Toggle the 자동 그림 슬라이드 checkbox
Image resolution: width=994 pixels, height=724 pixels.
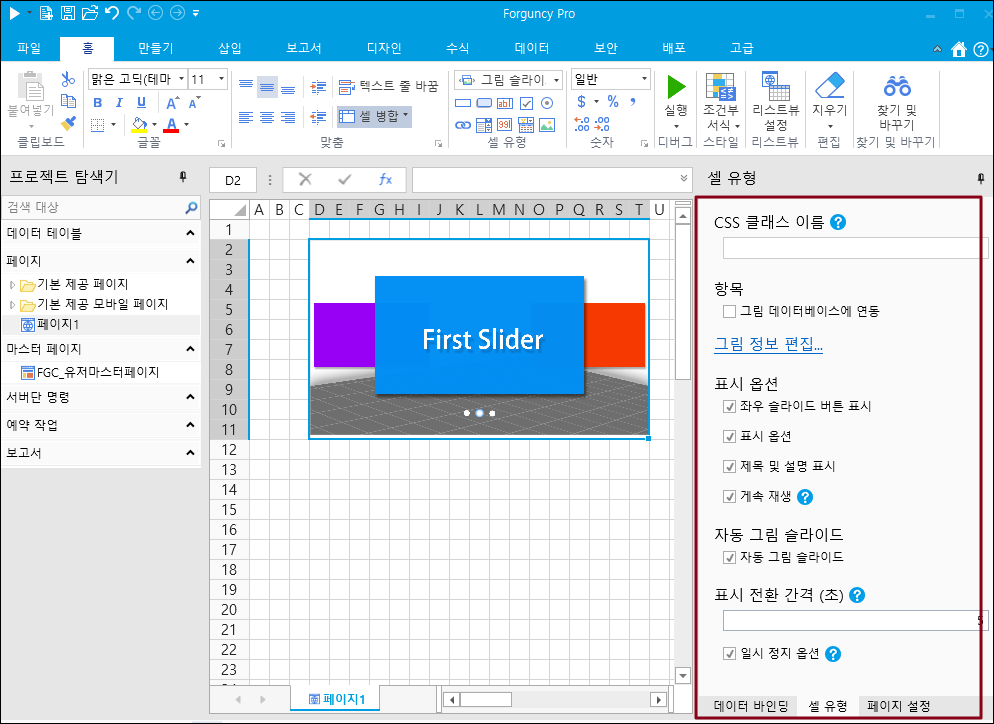(x=730, y=557)
